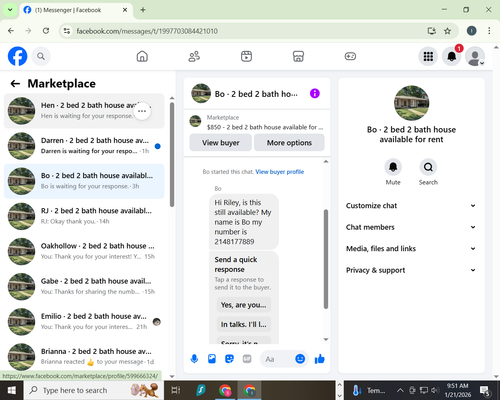Open the Windows notification center icon
Image resolution: width=500 pixels, height=400 pixels.
click(x=485, y=390)
